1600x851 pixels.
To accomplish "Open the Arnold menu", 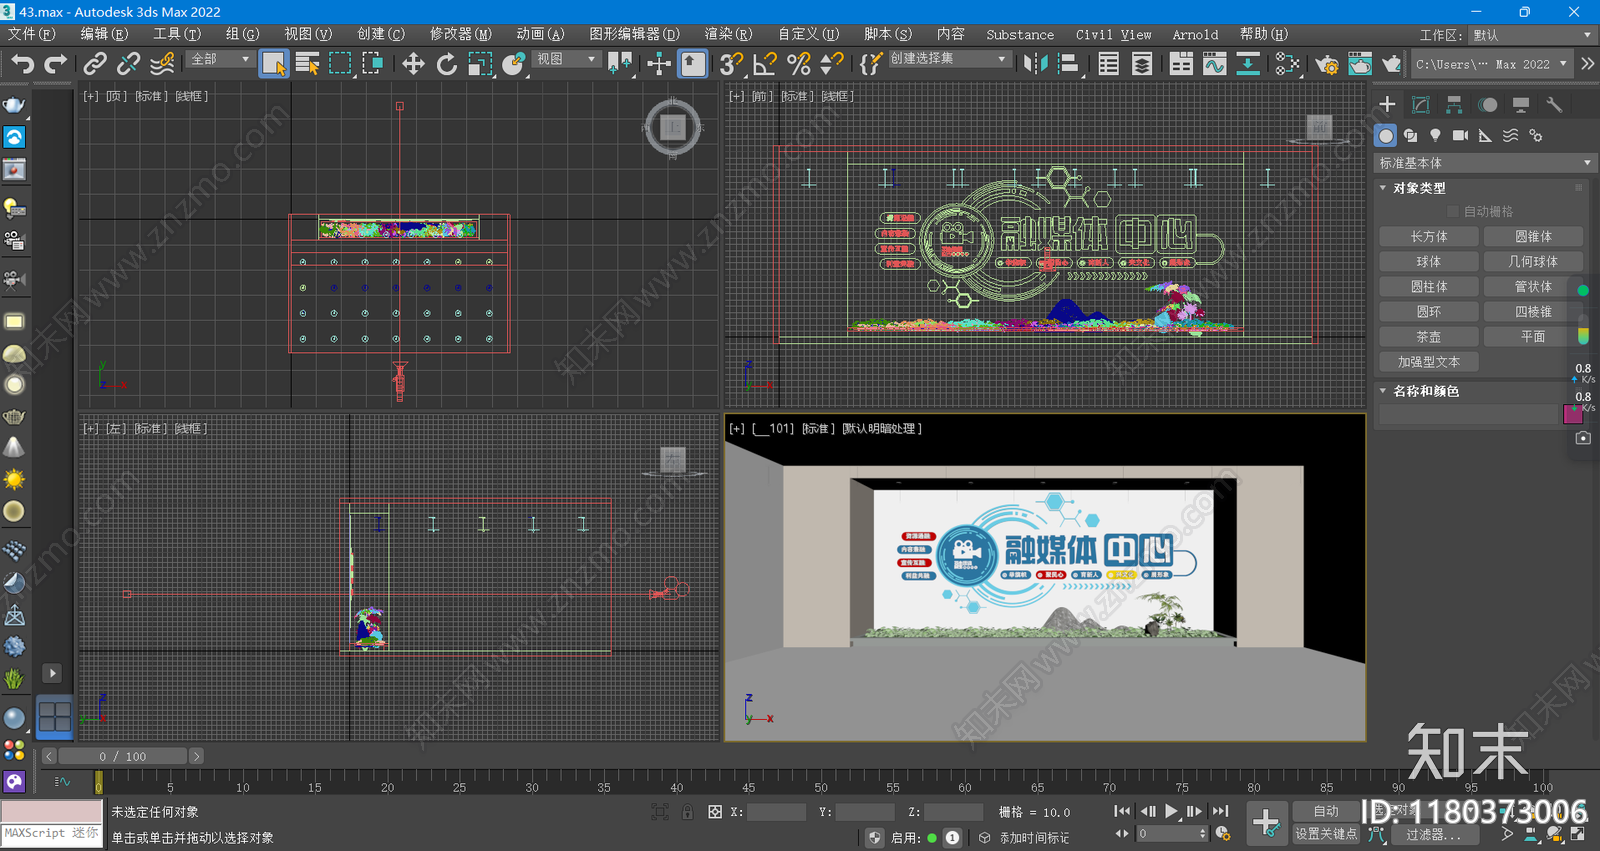I will click(1195, 34).
